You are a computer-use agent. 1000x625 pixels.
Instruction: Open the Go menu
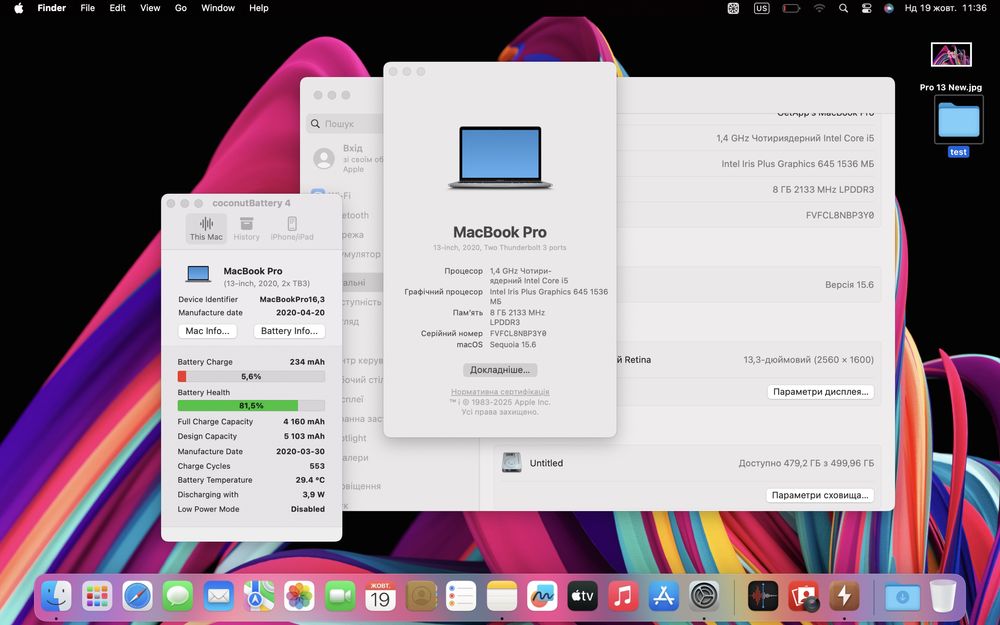tap(180, 8)
